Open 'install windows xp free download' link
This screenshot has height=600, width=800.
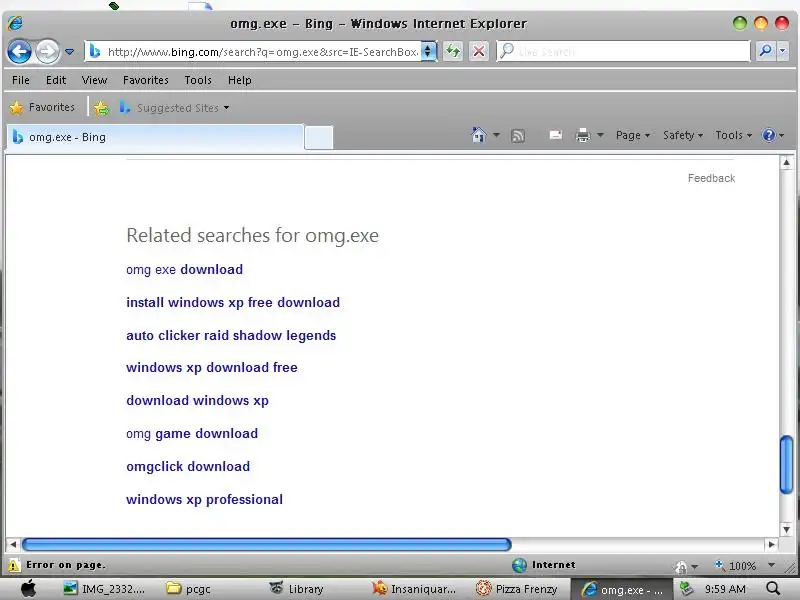pyautogui.click(x=233, y=303)
